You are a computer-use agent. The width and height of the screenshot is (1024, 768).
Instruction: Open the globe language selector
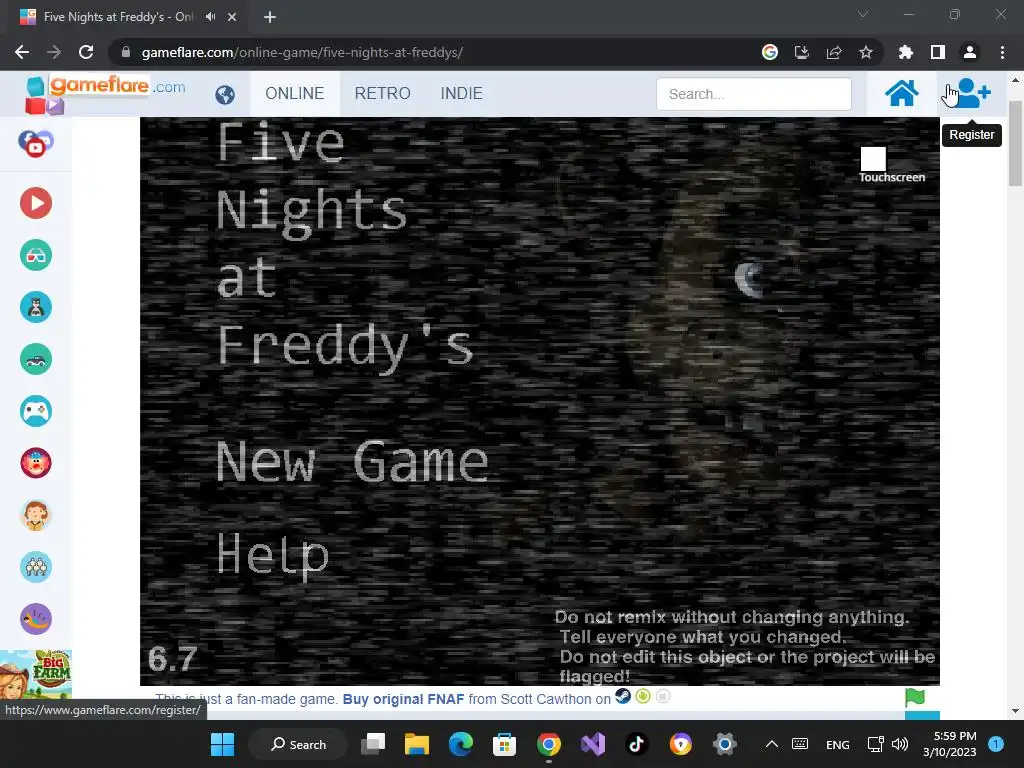pos(225,95)
